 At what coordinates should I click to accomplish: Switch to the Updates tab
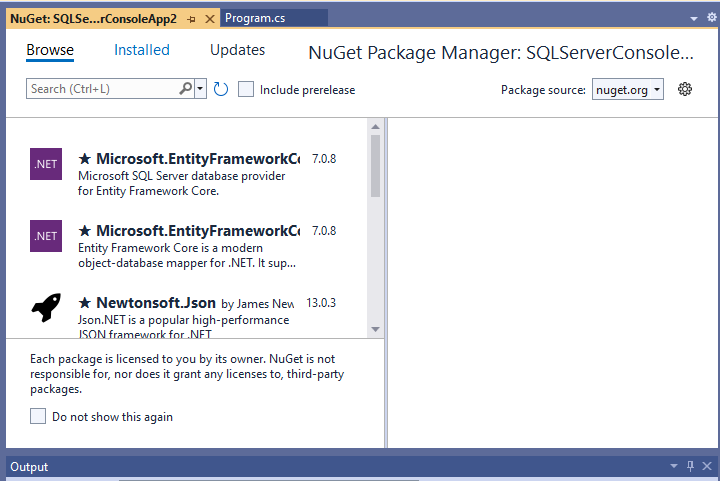[237, 50]
